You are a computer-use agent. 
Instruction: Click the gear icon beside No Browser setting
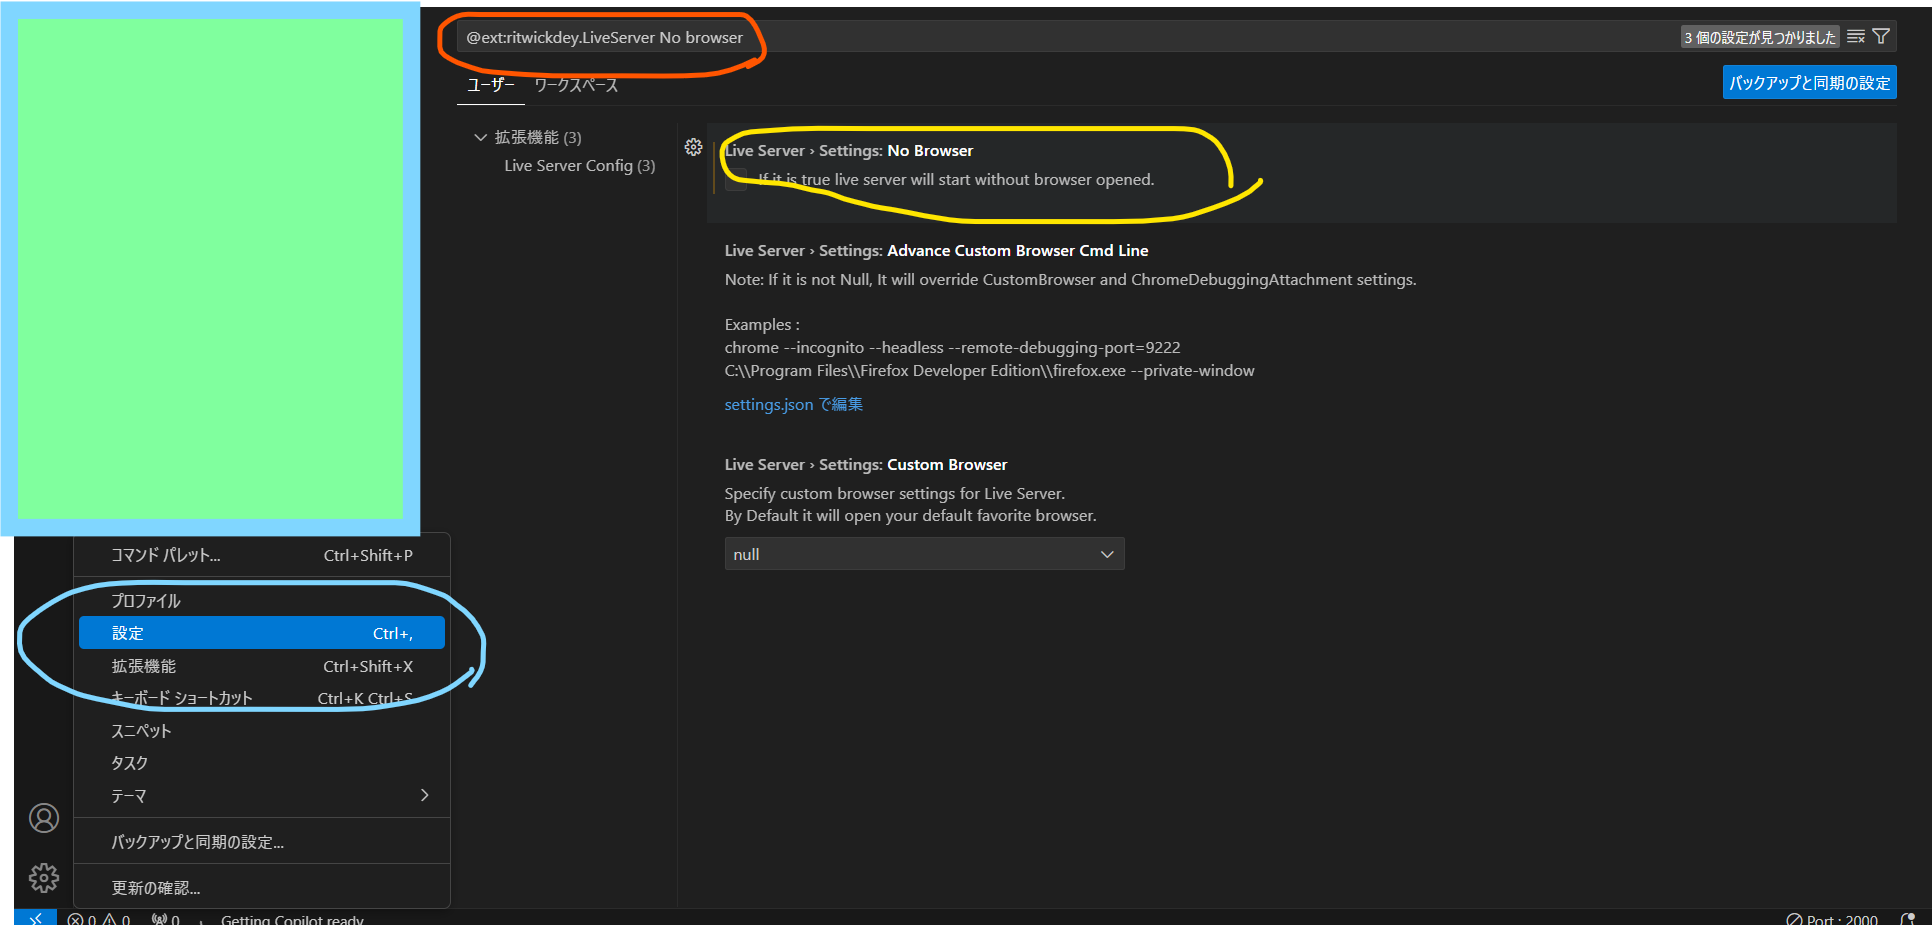pos(694,147)
